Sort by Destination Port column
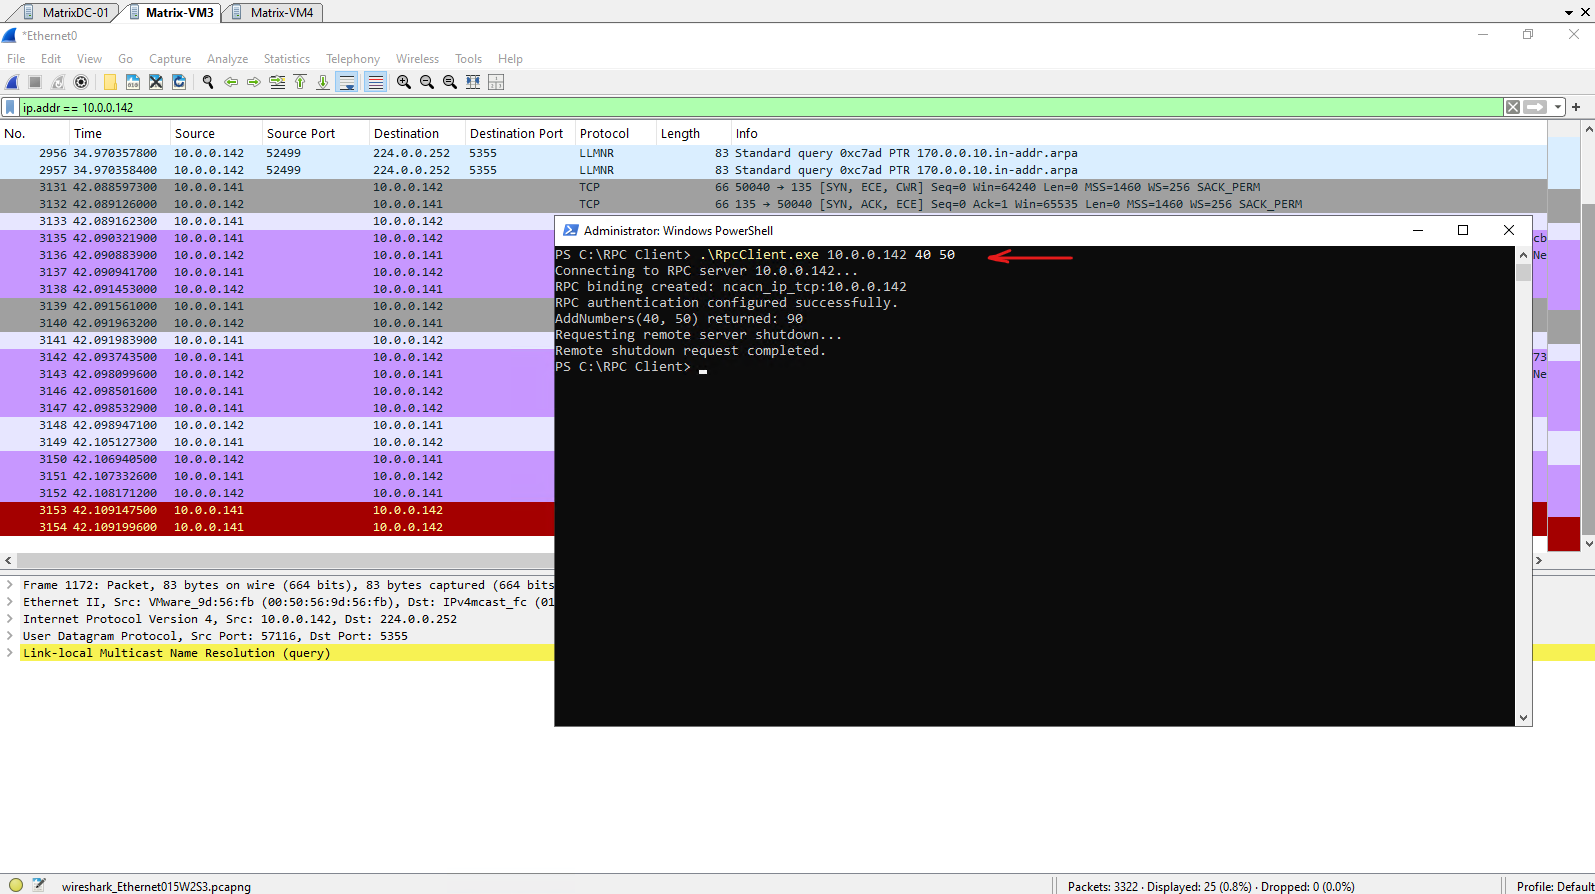The image size is (1595, 894). pos(520,133)
